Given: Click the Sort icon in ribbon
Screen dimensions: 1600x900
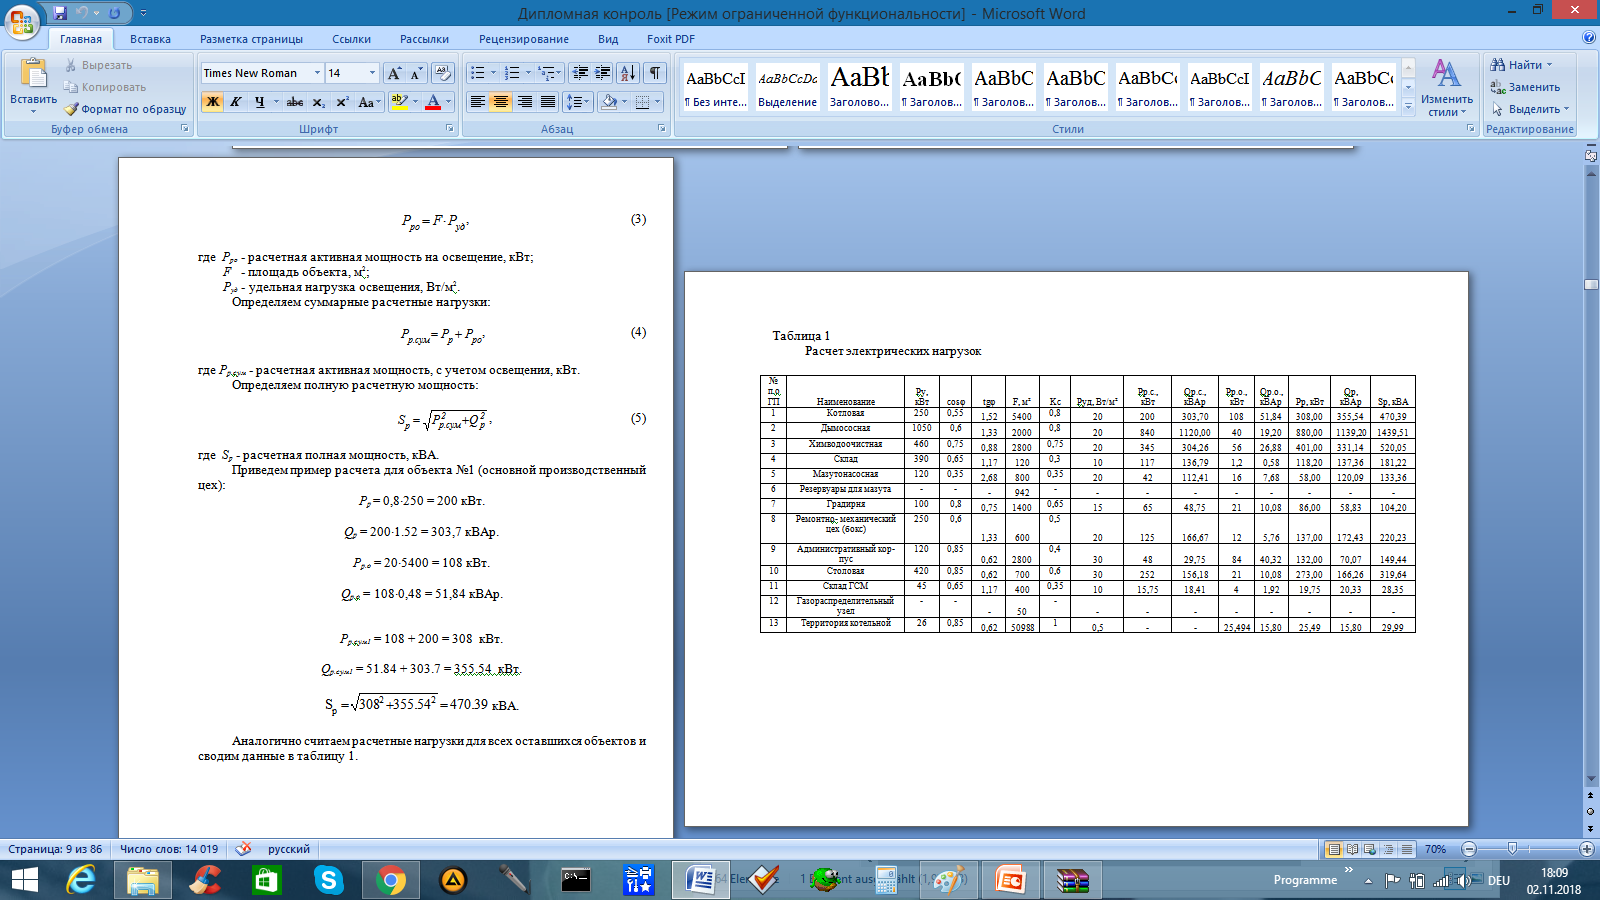Looking at the screenshot, I should pyautogui.click(x=628, y=73).
